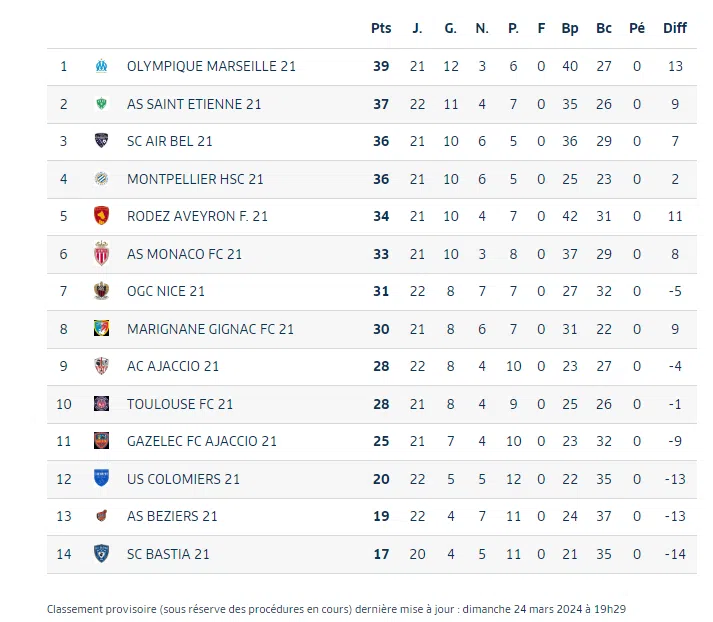Viewport: 713px width, 622px height.
Task: Open the Olympique Marseille 21 team link
Action: coord(211,66)
